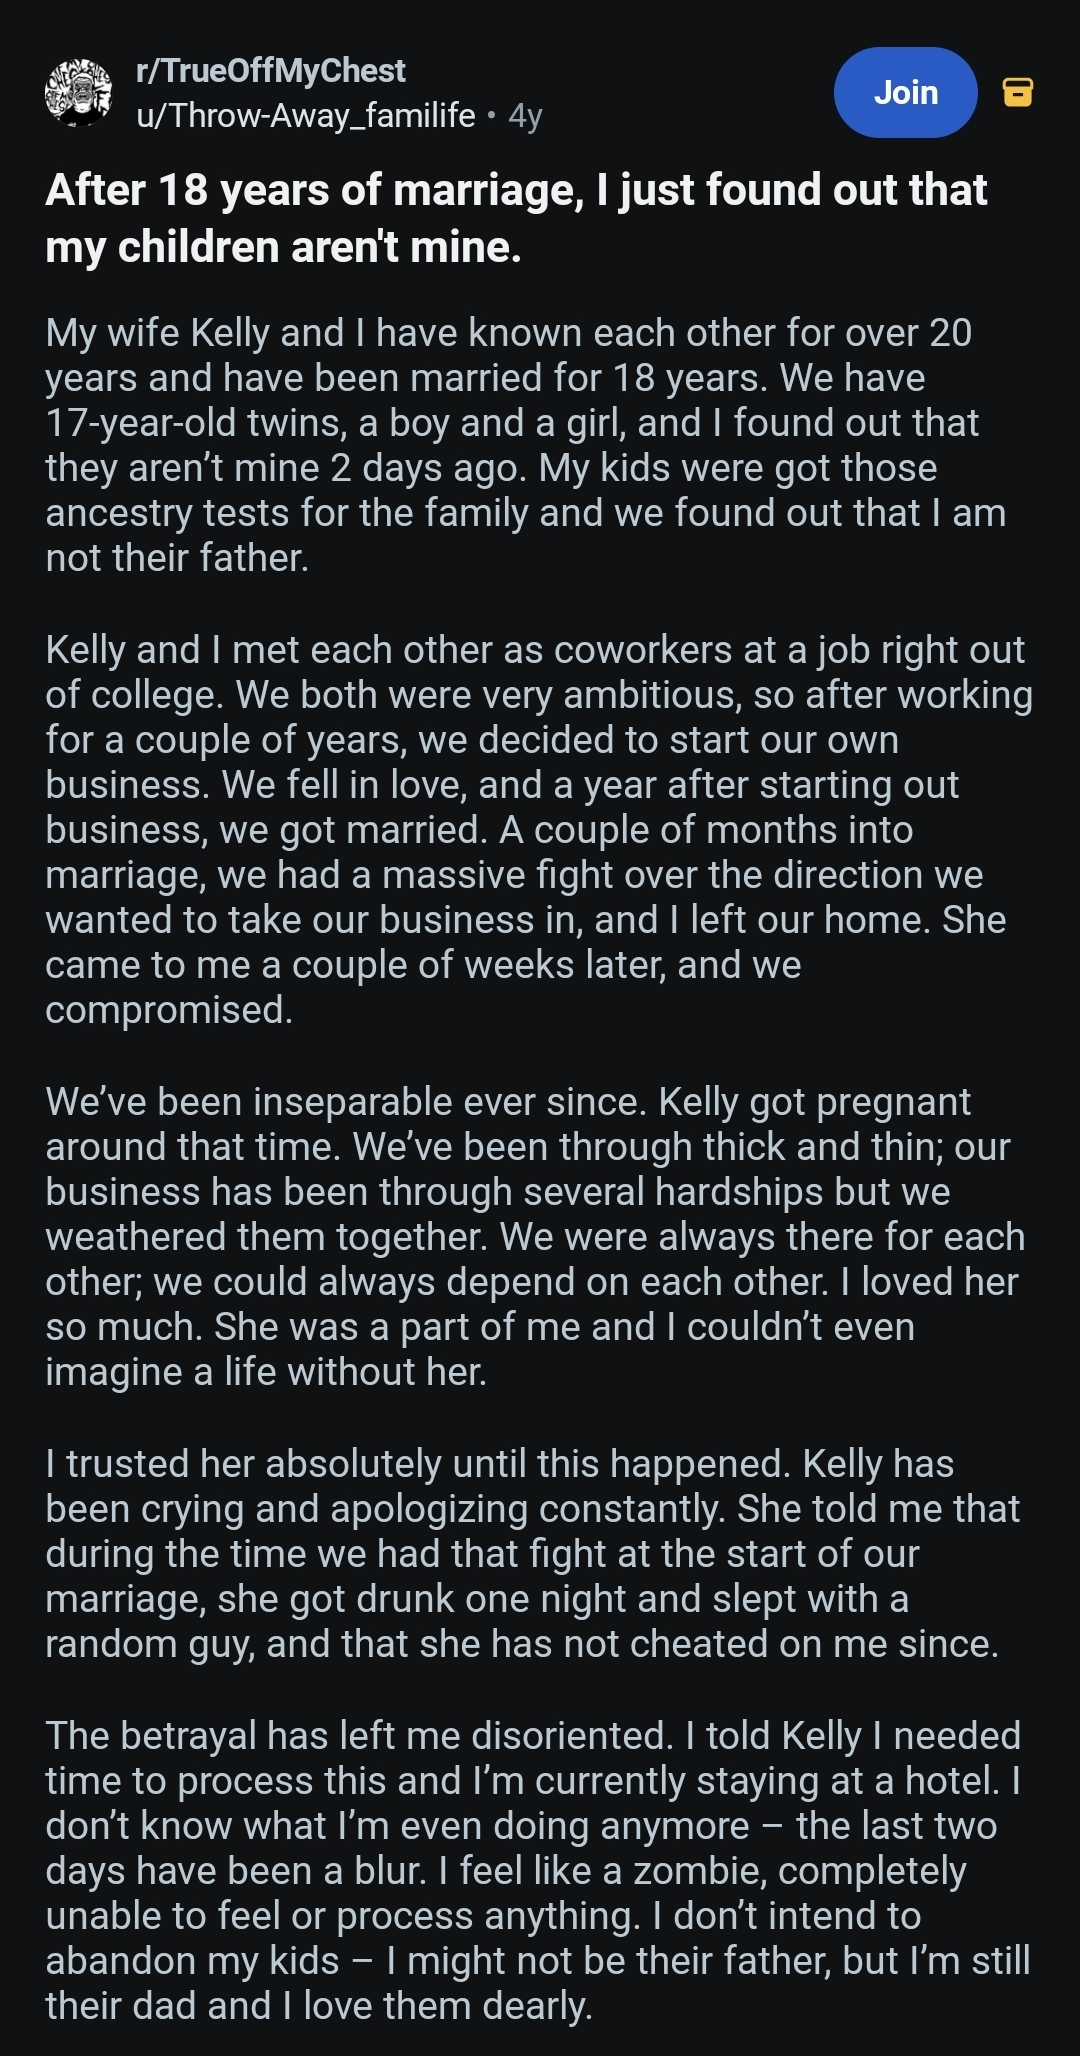Select paragraph starting 'We've been inseparable ever since'
Image resolution: width=1080 pixels, height=2056 pixels.
535,1237
